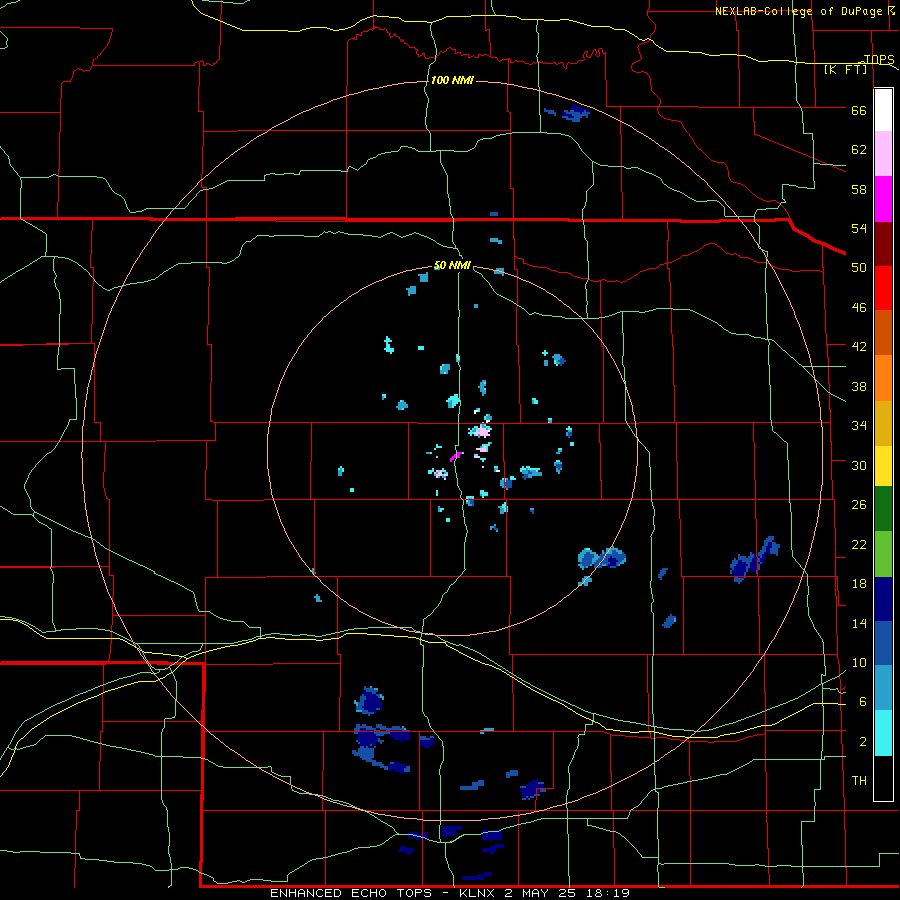The width and height of the screenshot is (900, 900).
Task: Select the 10 scale value
Action: [859, 662]
